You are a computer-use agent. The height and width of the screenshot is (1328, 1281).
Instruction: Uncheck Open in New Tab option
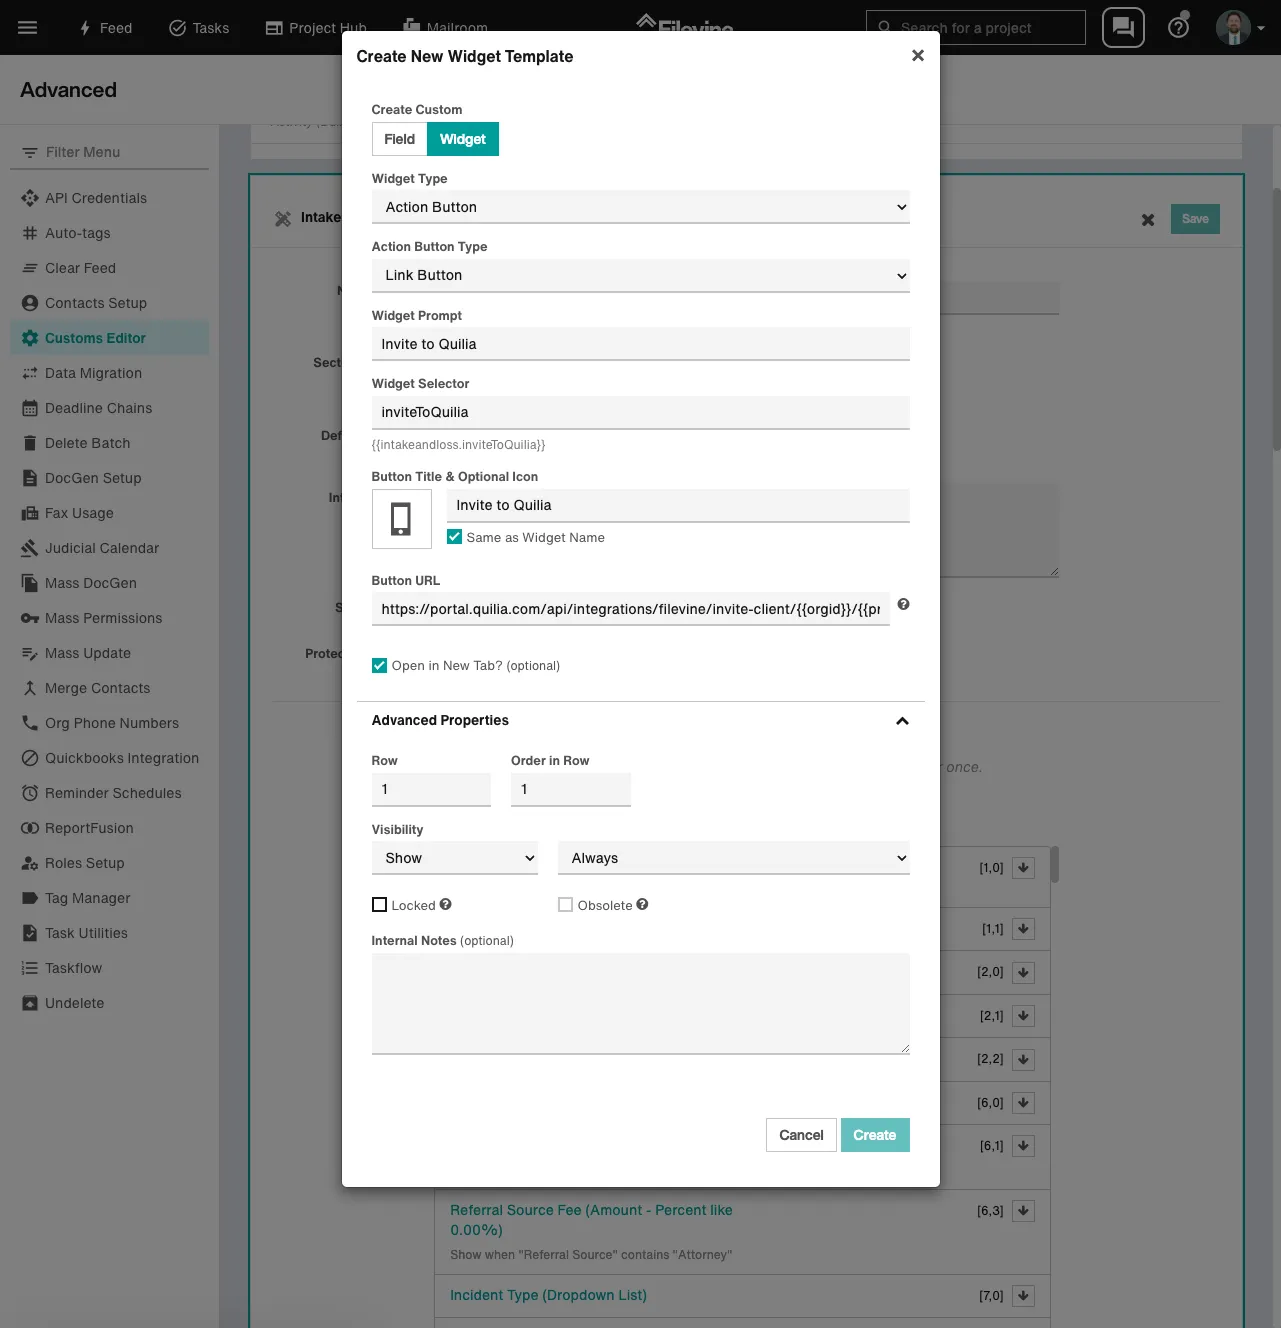[x=379, y=665]
